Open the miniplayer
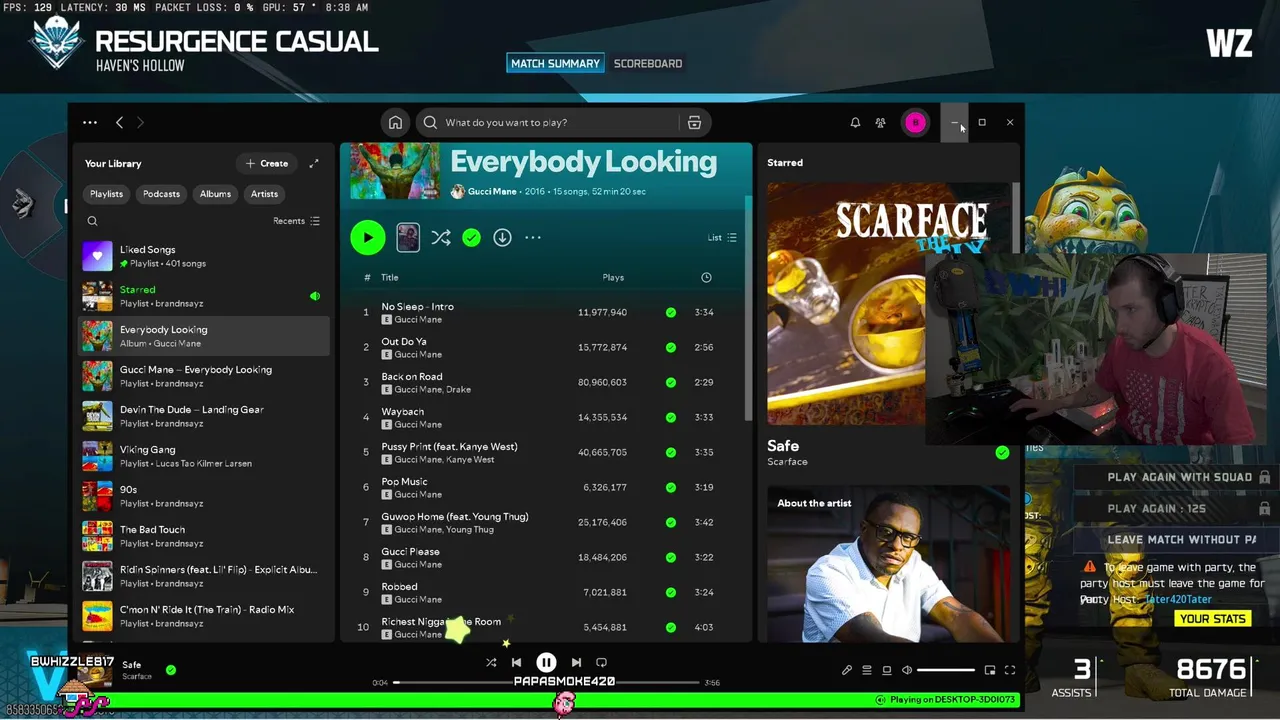 pyautogui.click(x=990, y=670)
